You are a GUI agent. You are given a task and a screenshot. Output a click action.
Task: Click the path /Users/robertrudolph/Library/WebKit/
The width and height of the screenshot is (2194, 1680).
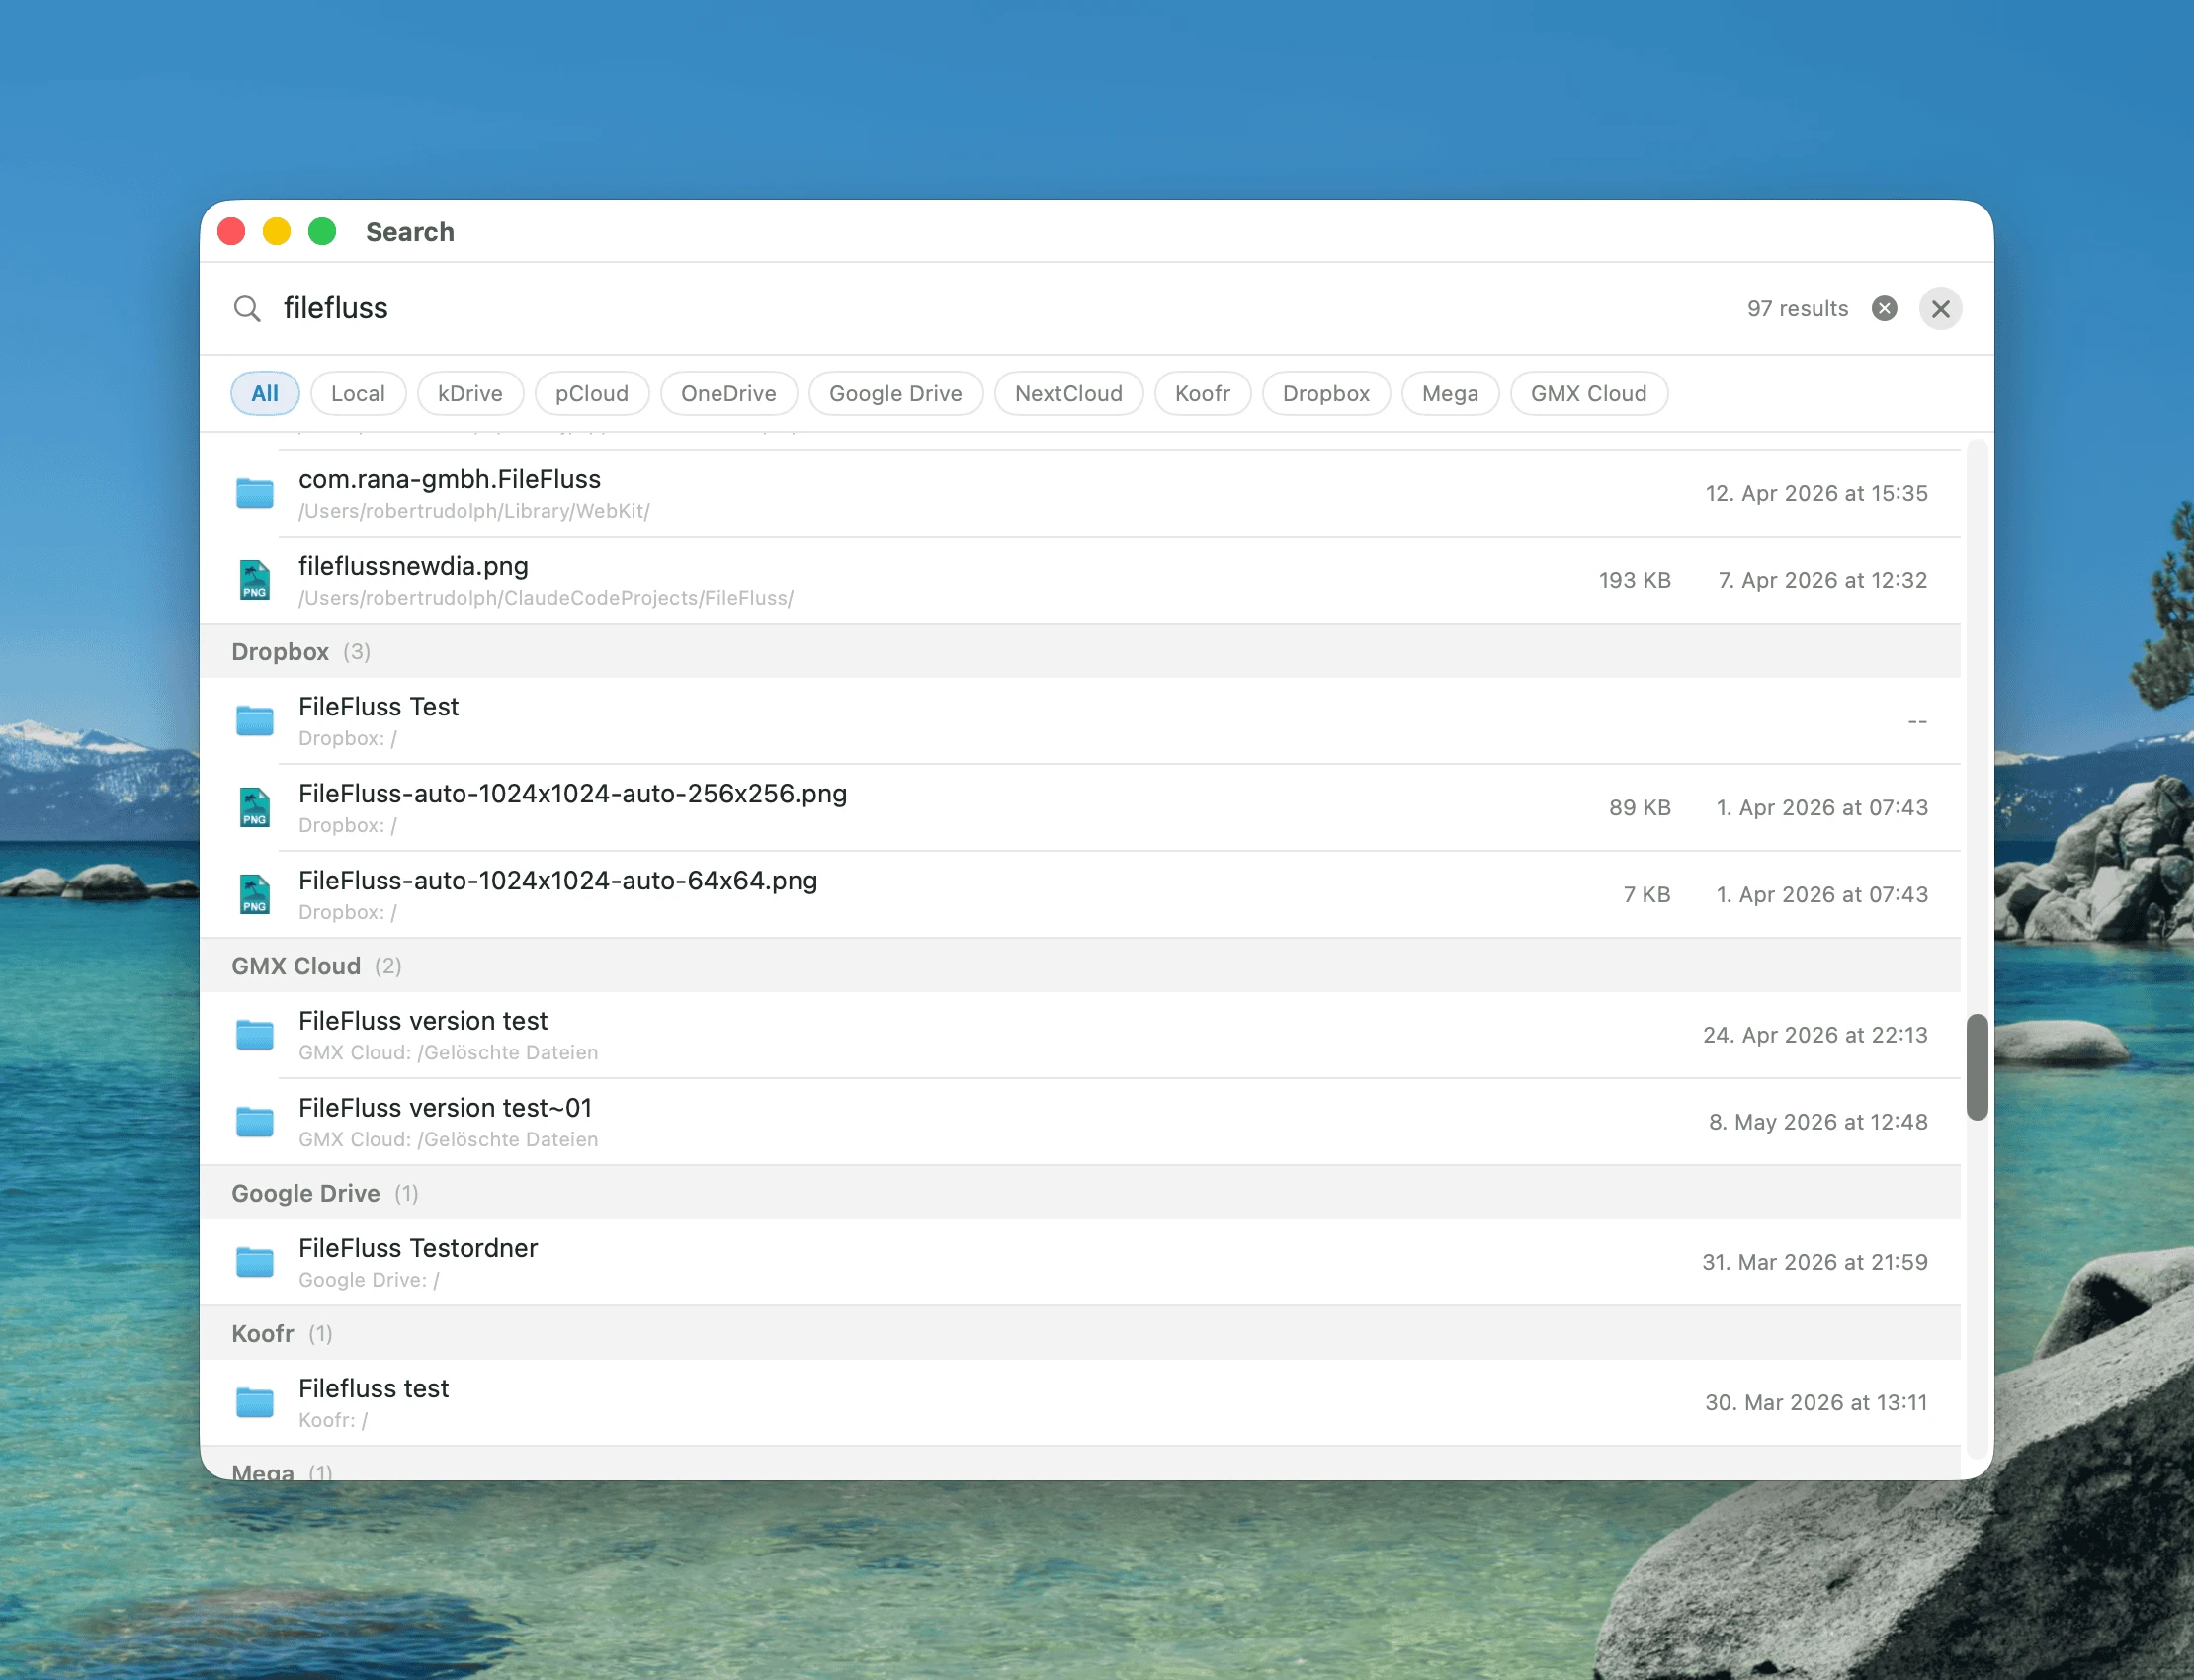pos(474,511)
